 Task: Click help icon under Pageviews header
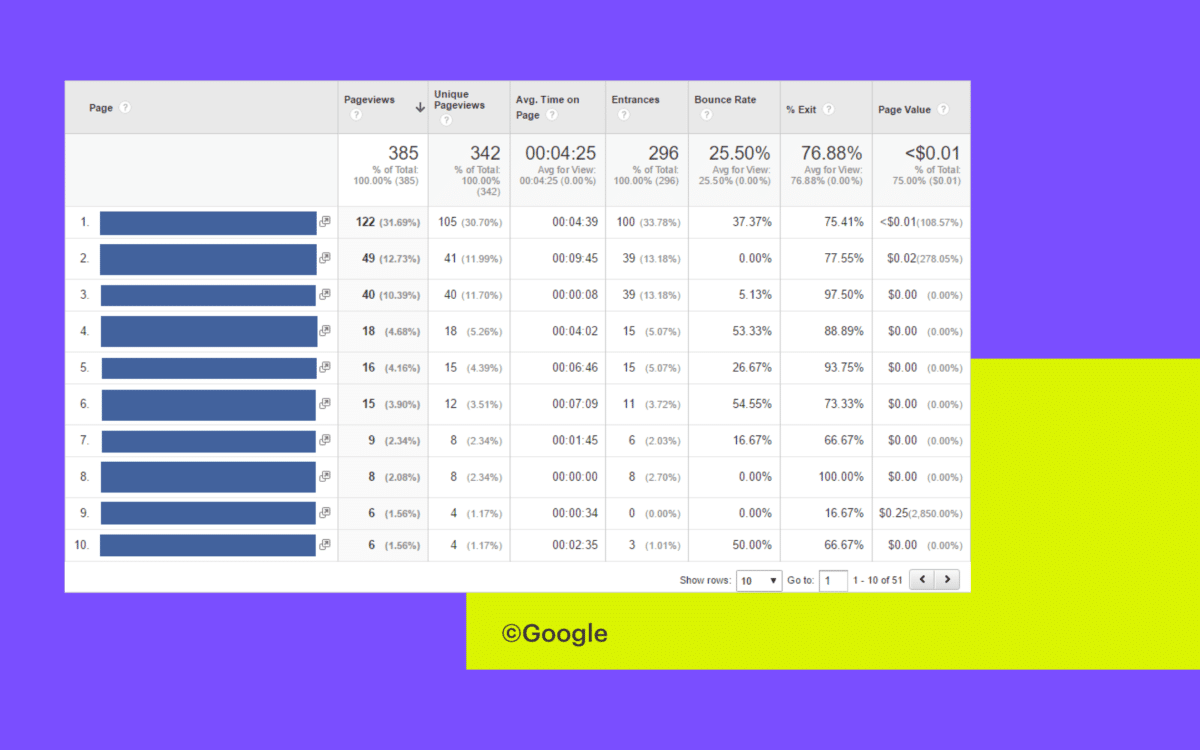(x=355, y=116)
